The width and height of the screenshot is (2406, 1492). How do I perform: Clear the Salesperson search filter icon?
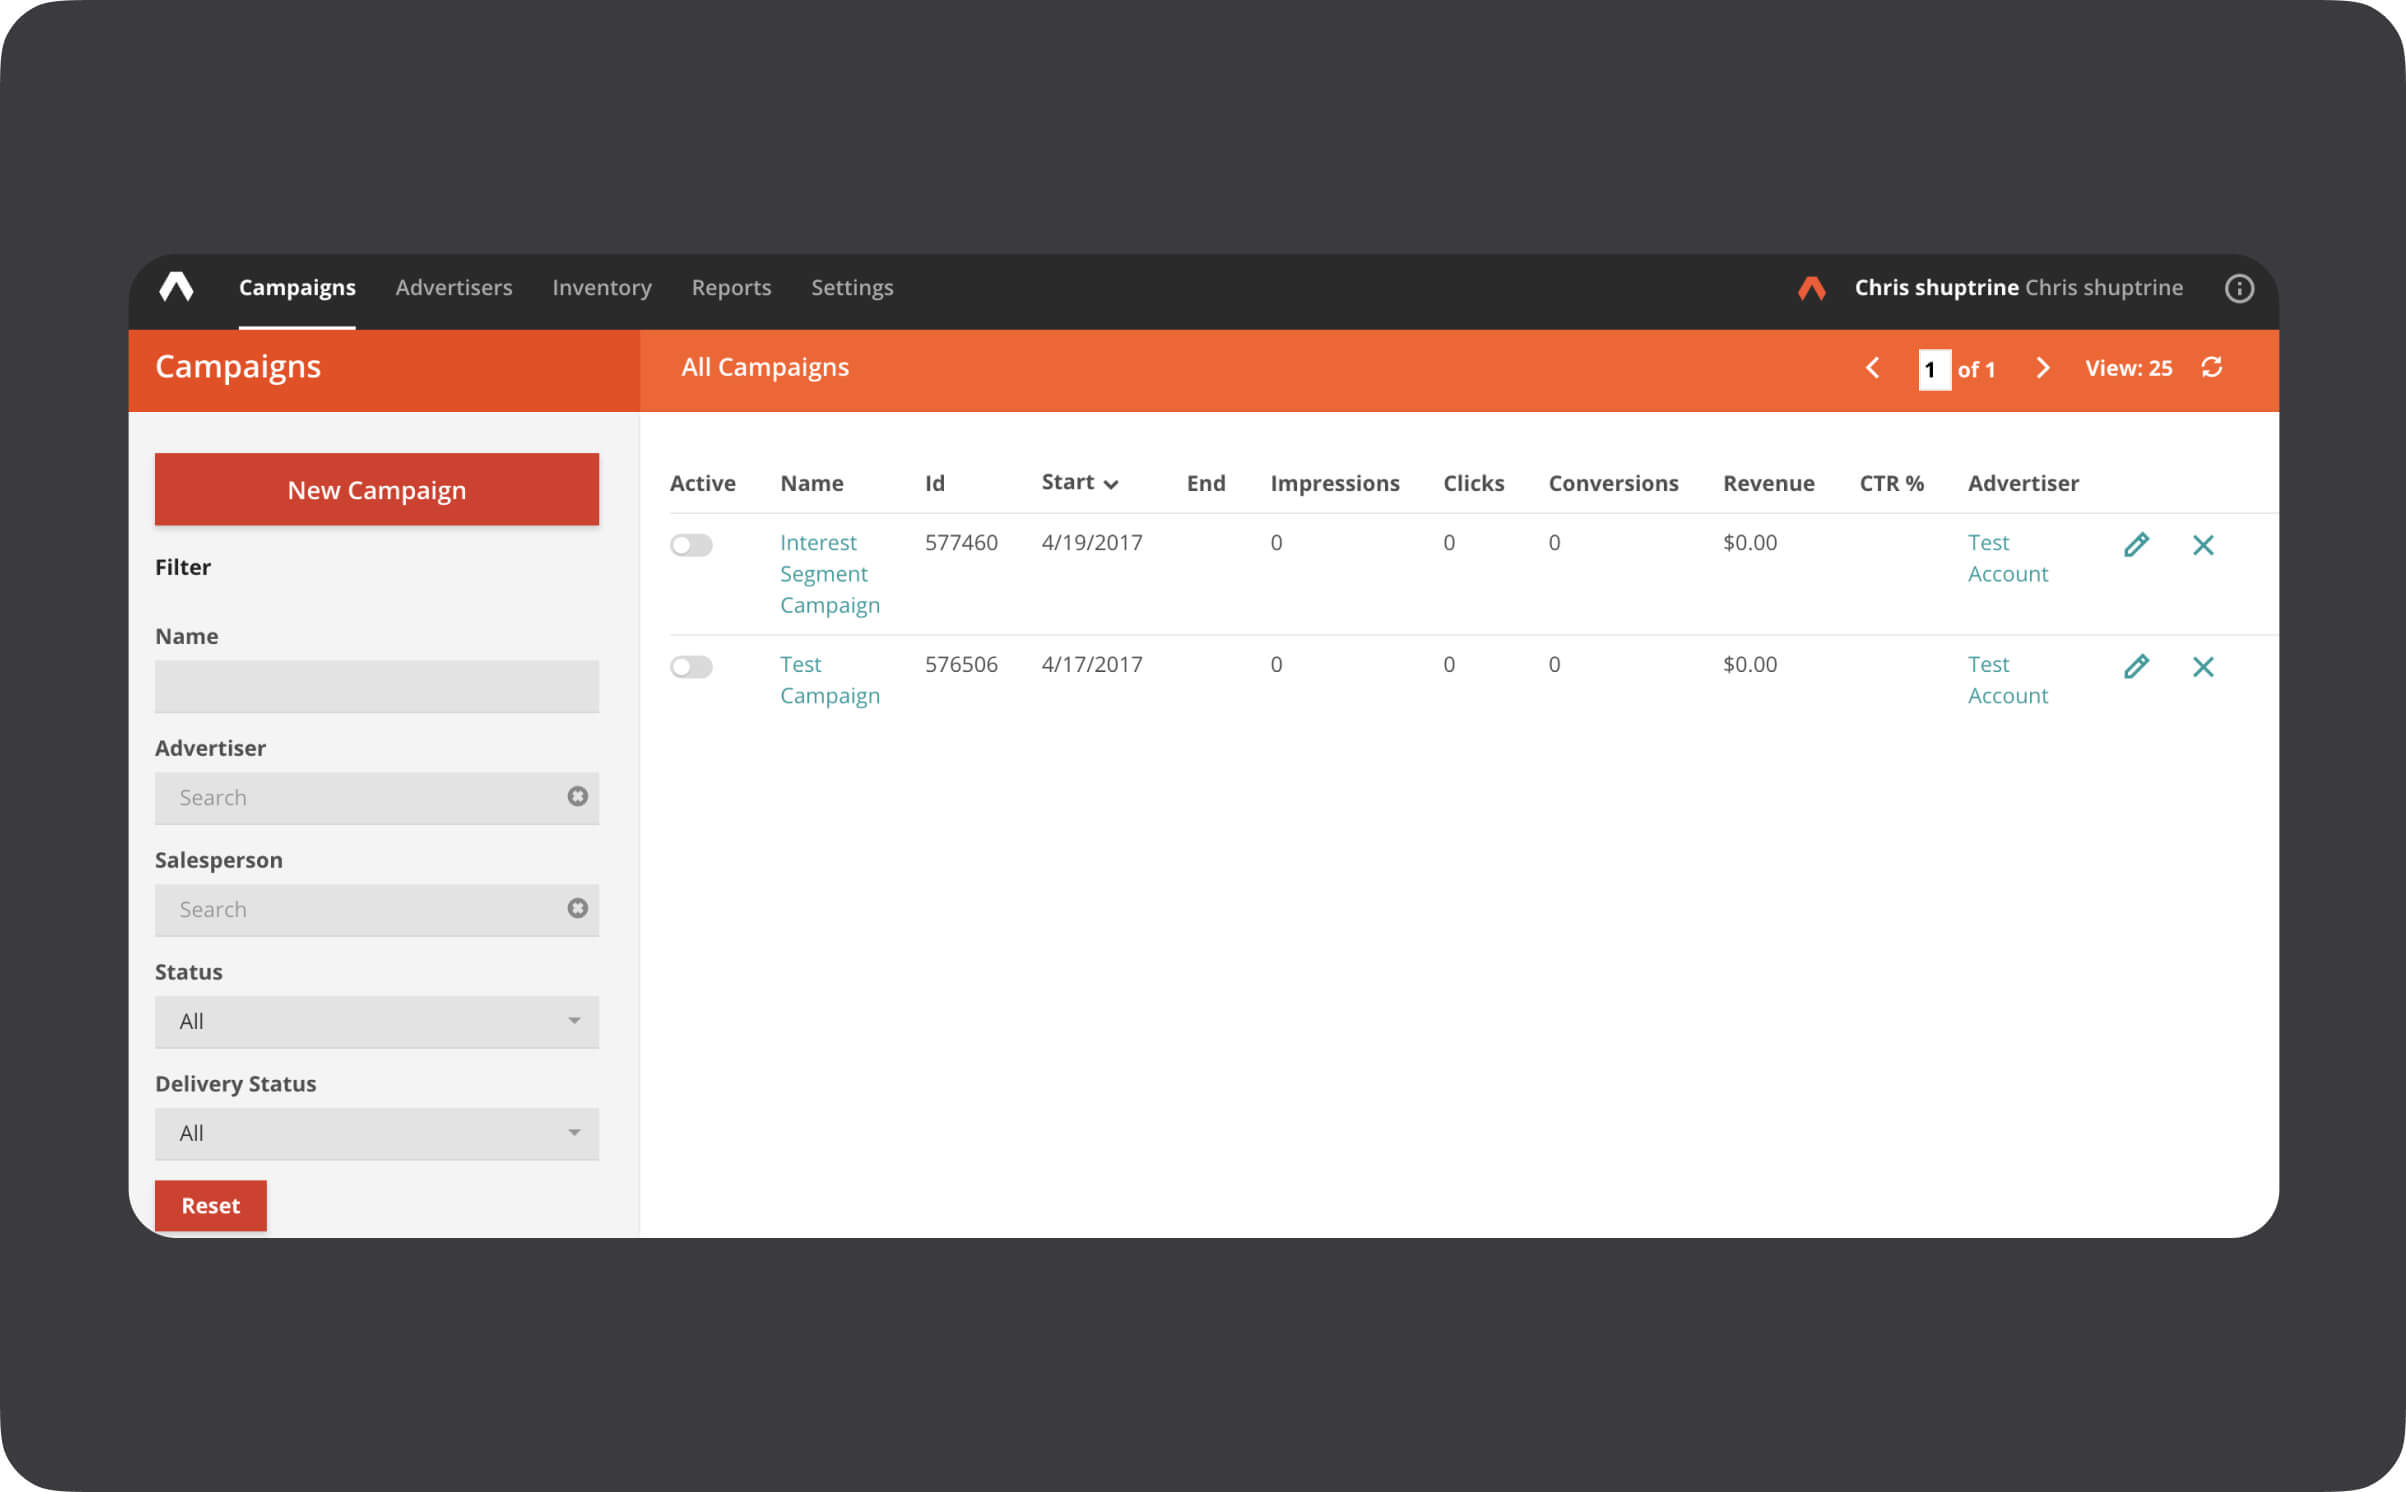point(577,908)
